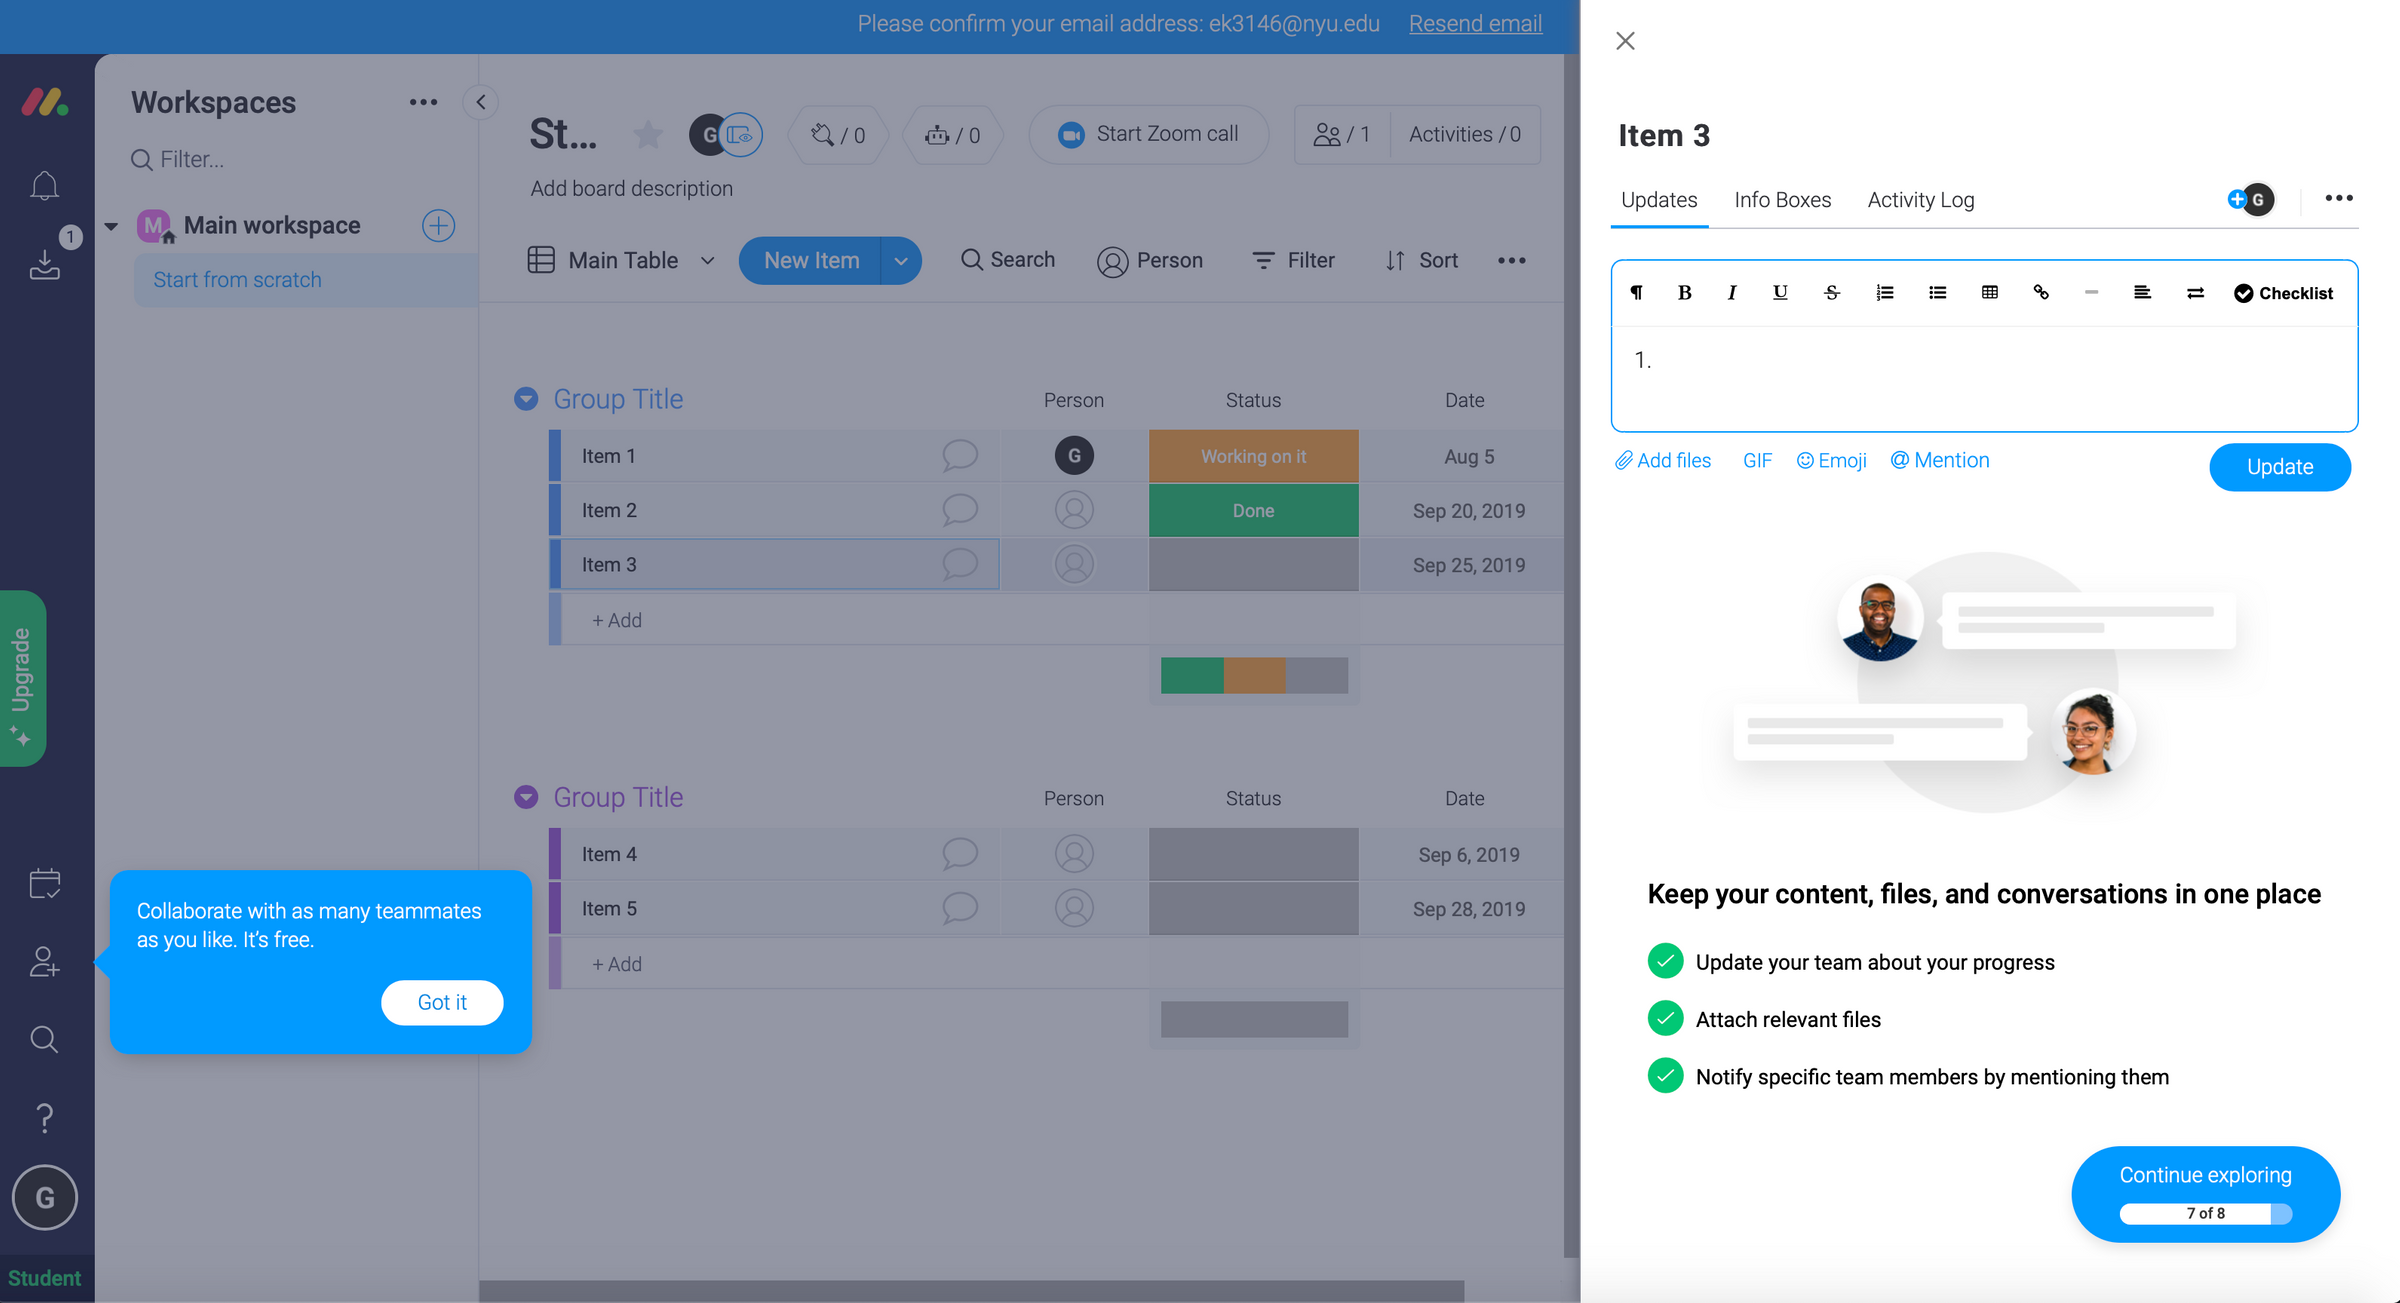Open the Main Table view dropdown
The width and height of the screenshot is (2400, 1303).
pyautogui.click(x=707, y=260)
